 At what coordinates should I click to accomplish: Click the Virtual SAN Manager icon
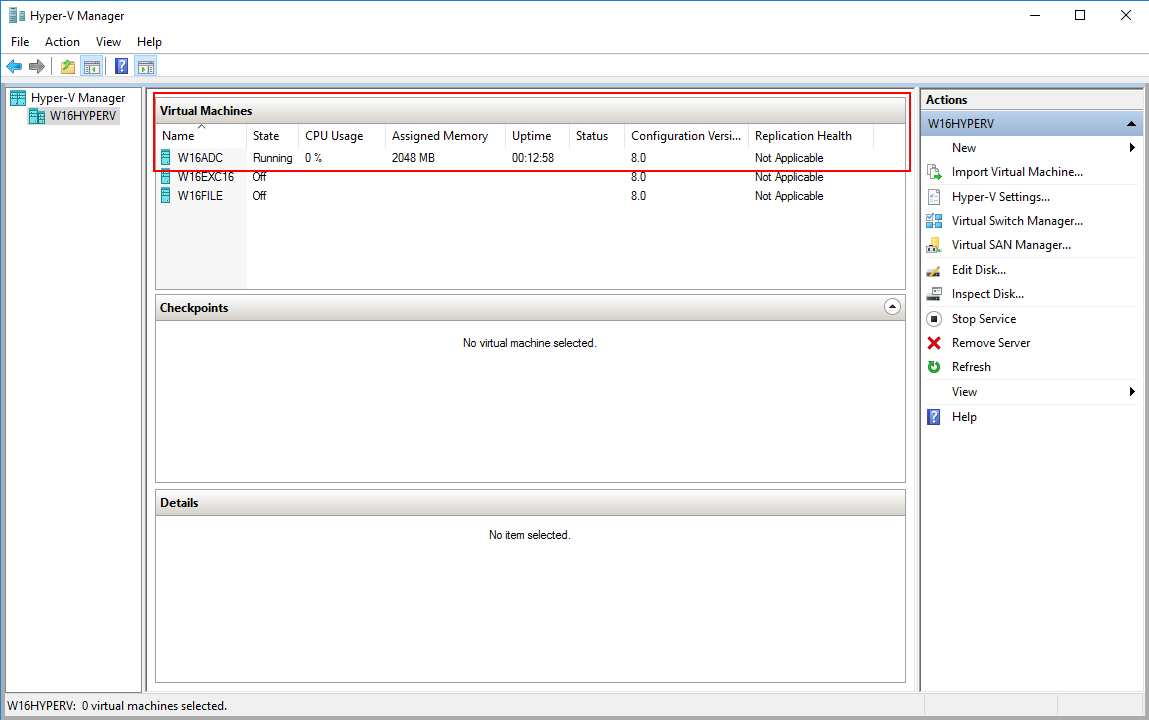(934, 245)
